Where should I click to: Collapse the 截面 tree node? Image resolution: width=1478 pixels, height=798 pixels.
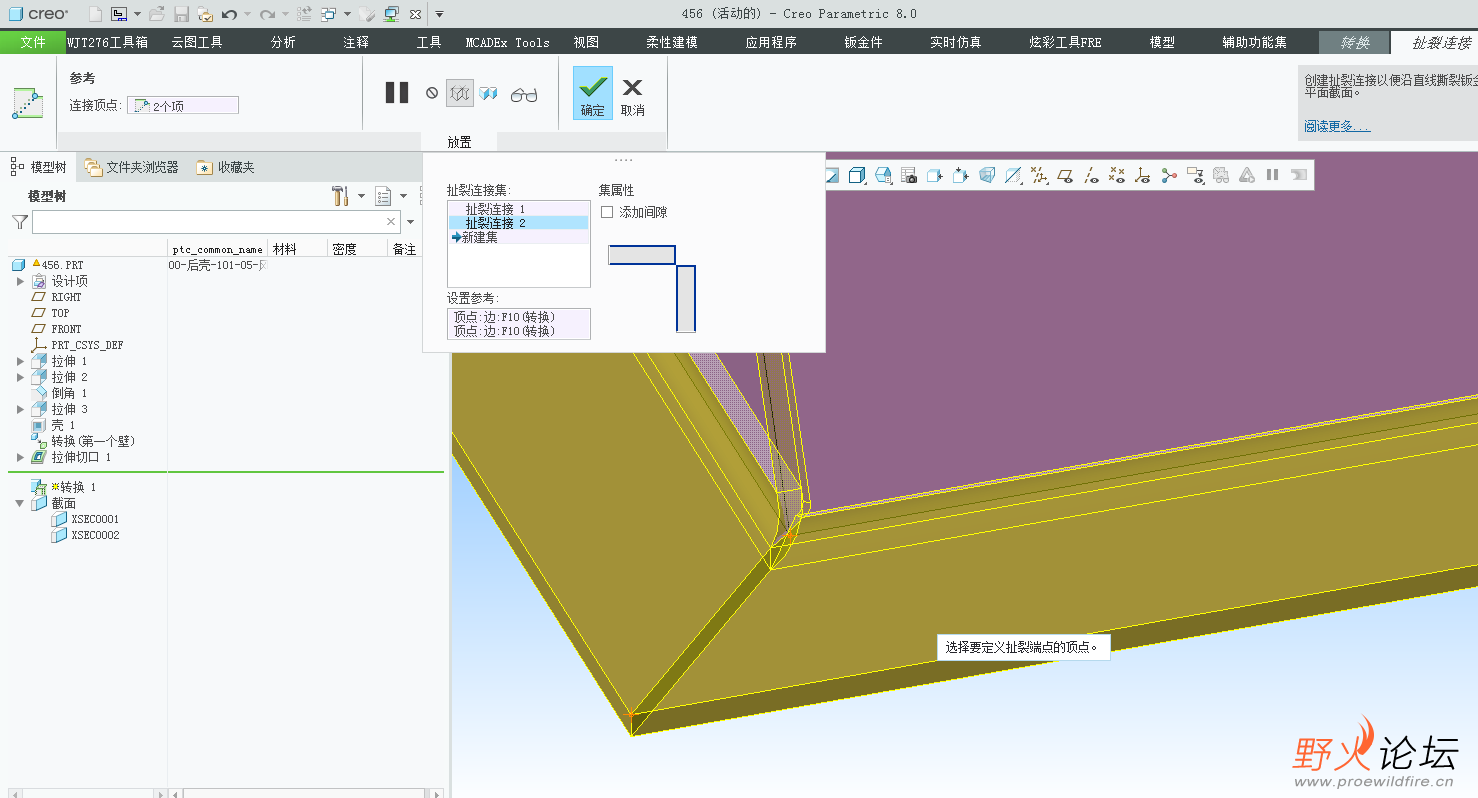[20, 503]
